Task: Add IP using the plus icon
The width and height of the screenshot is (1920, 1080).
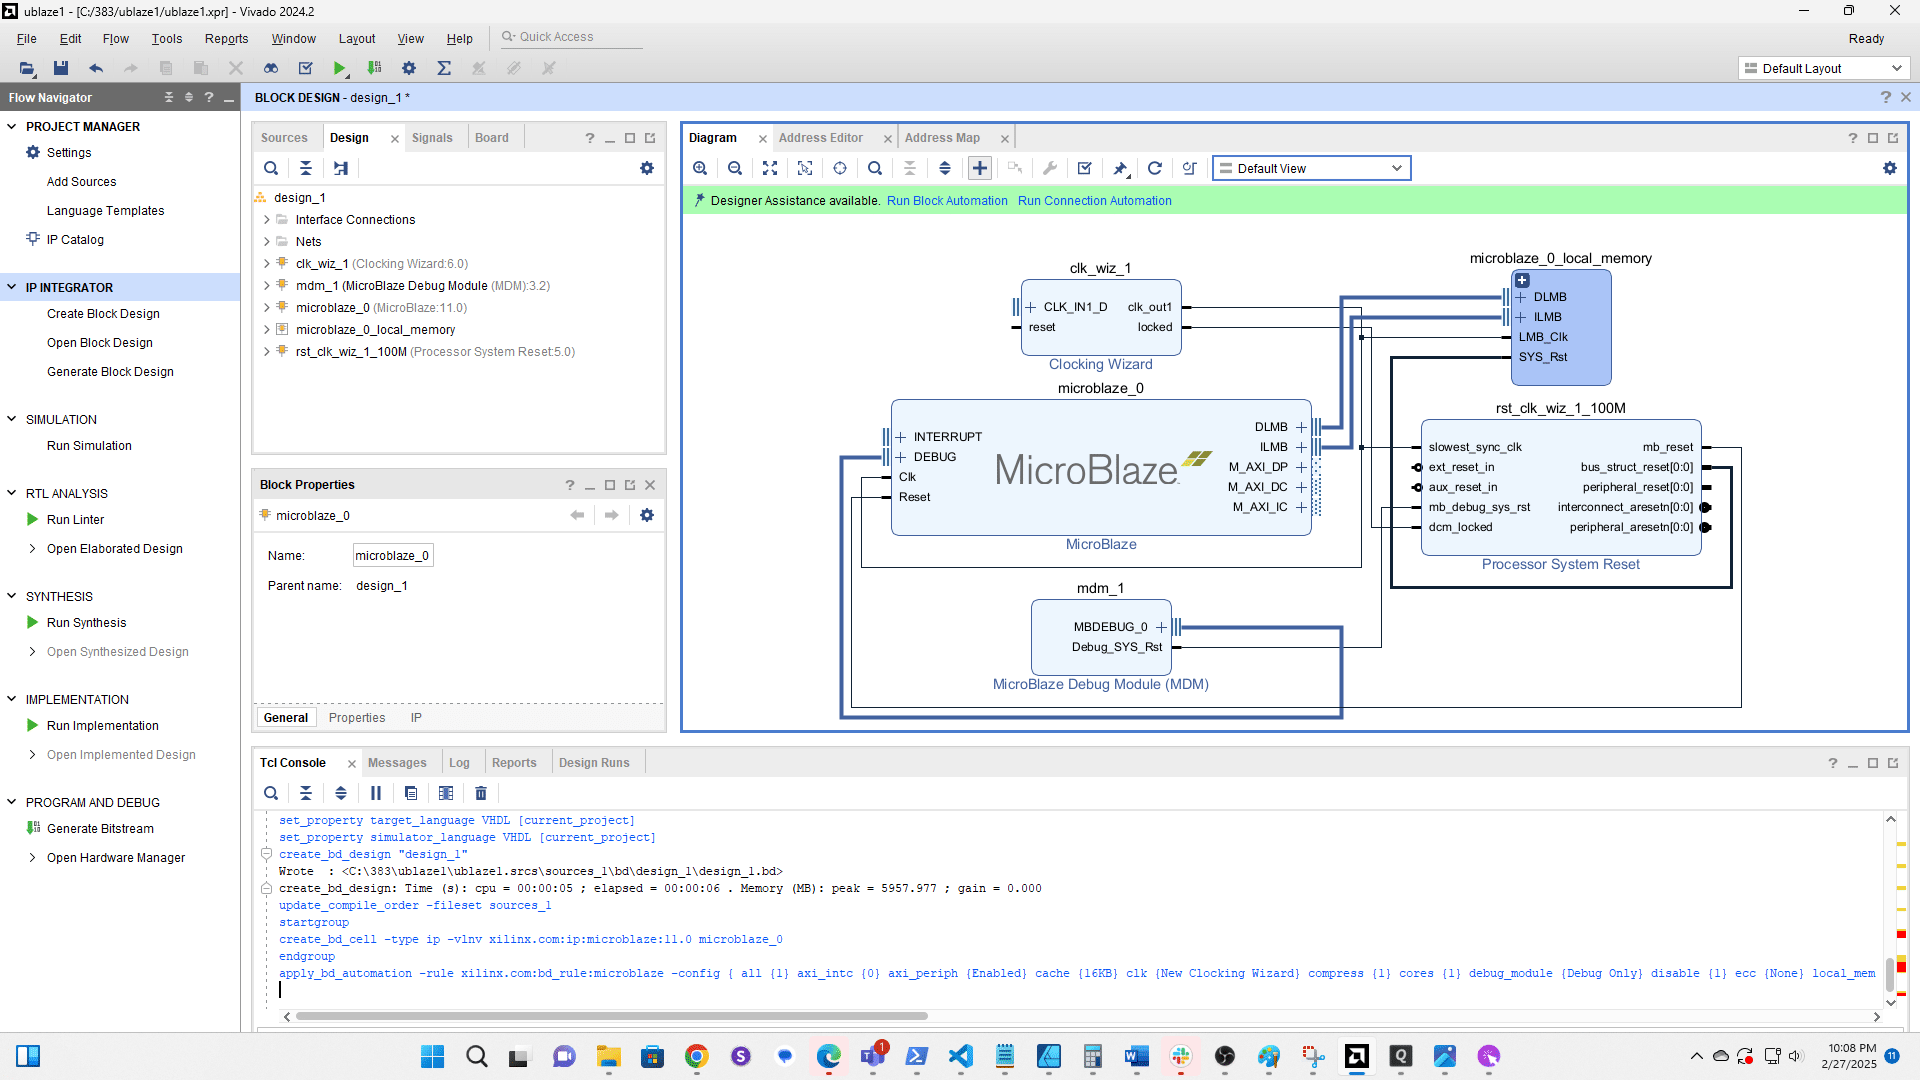Action: (979, 168)
